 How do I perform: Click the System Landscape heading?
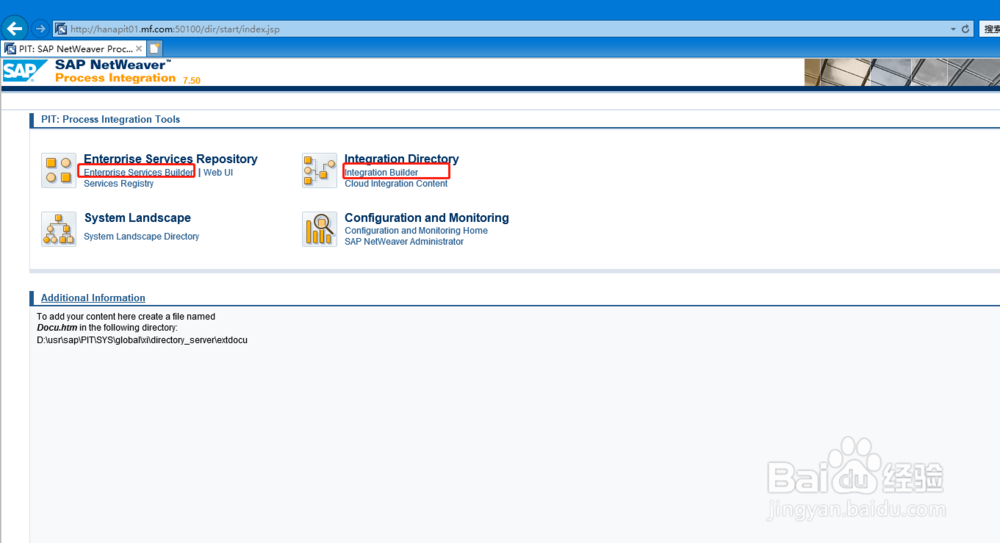click(x=137, y=218)
